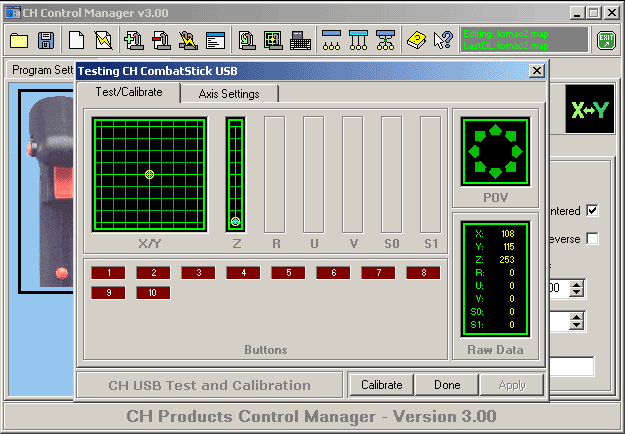Add a controller with the green-plus joystick icon

134,40
